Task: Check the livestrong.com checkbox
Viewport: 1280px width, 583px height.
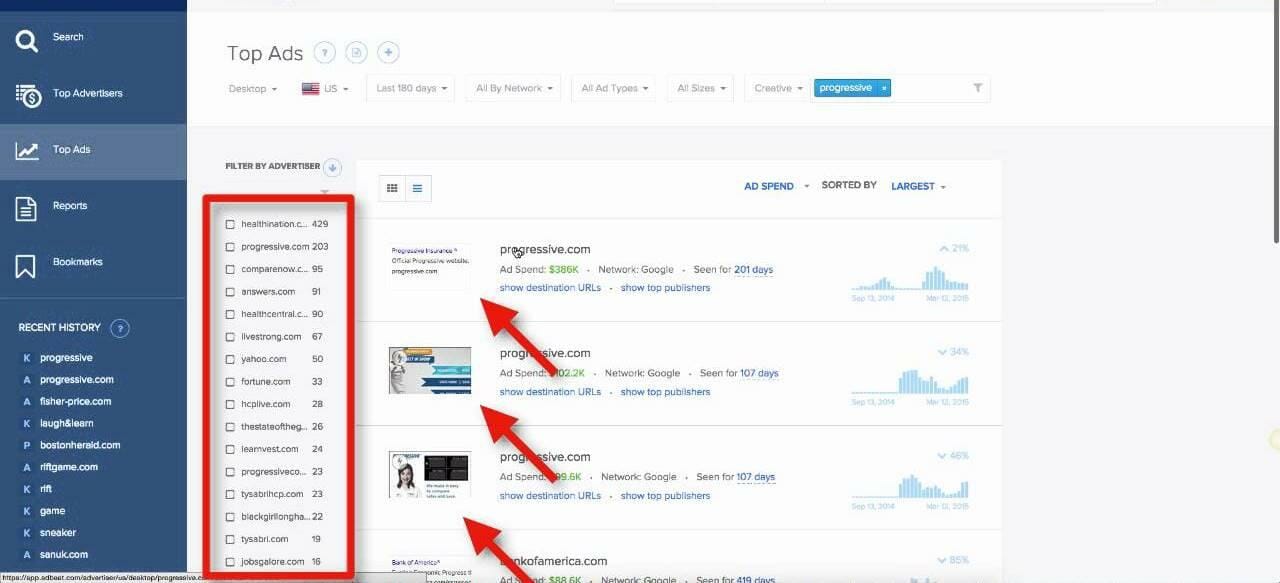Action: 230,337
